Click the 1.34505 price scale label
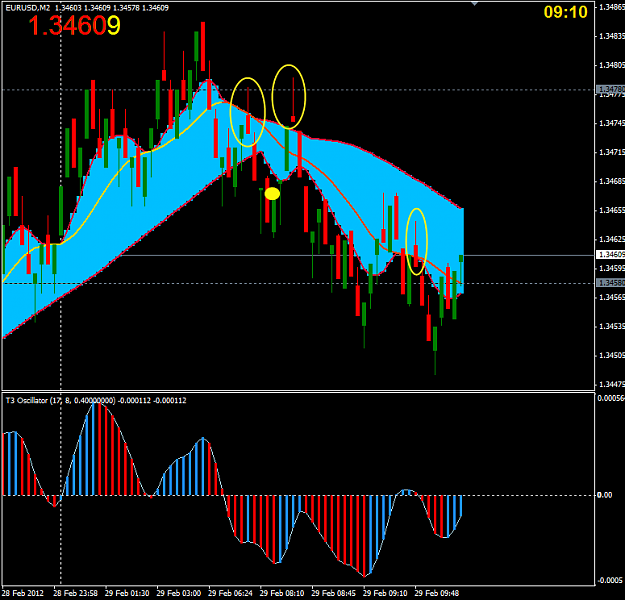This screenshot has height=600, width=625. click(x=612, y=355)
